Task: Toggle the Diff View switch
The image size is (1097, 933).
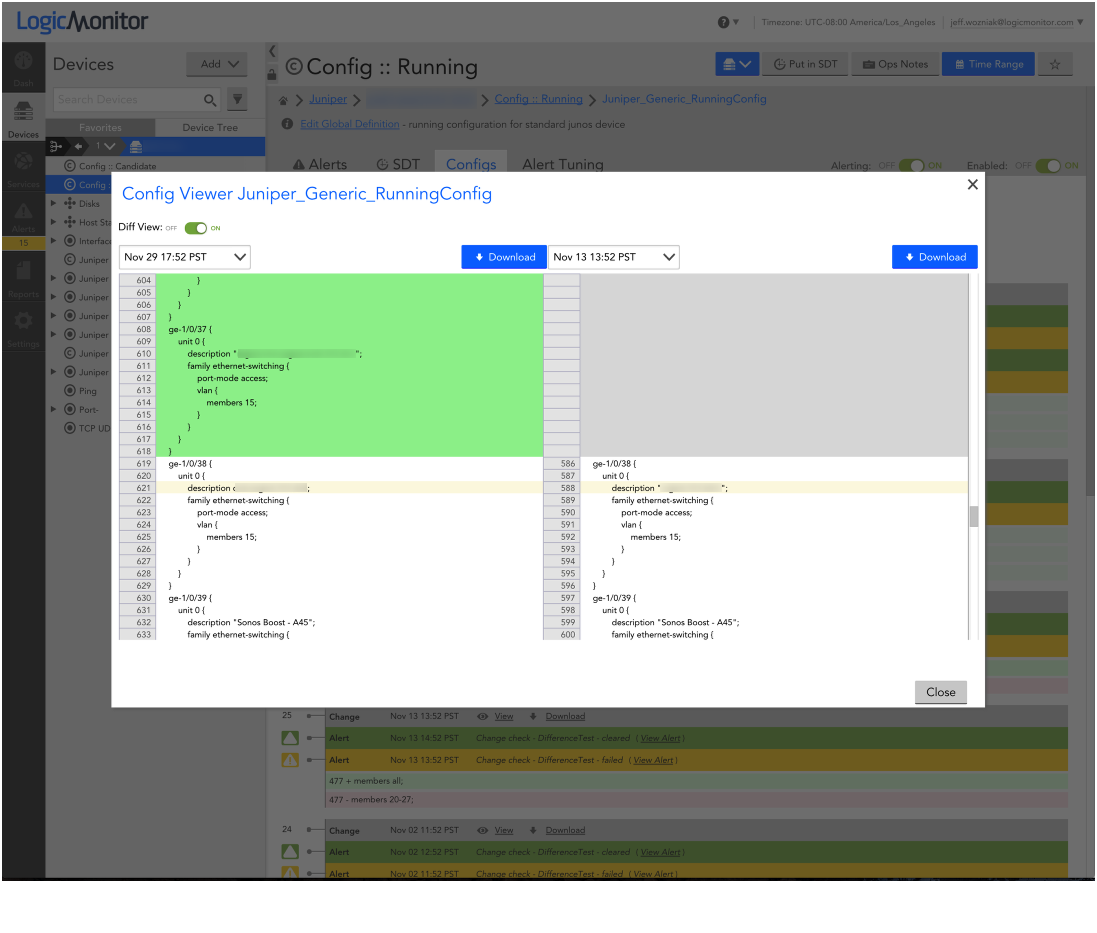Action: coord(195,228)
